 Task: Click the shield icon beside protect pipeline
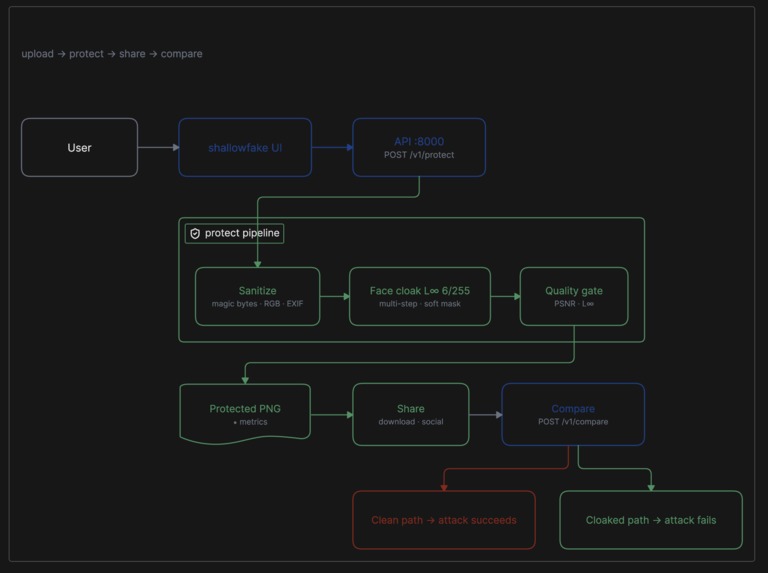tap(195, 234)
